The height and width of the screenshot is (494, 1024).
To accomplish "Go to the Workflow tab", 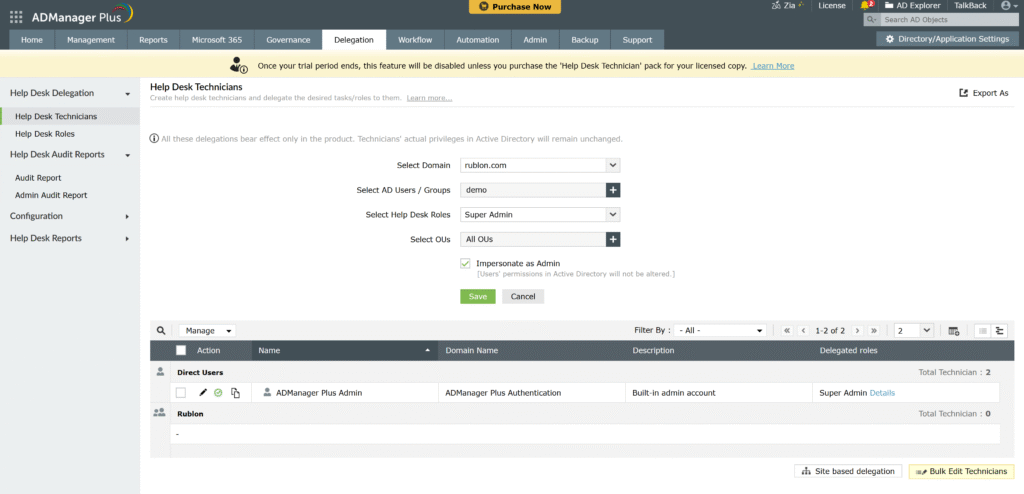I will click(x=415, y=40).
